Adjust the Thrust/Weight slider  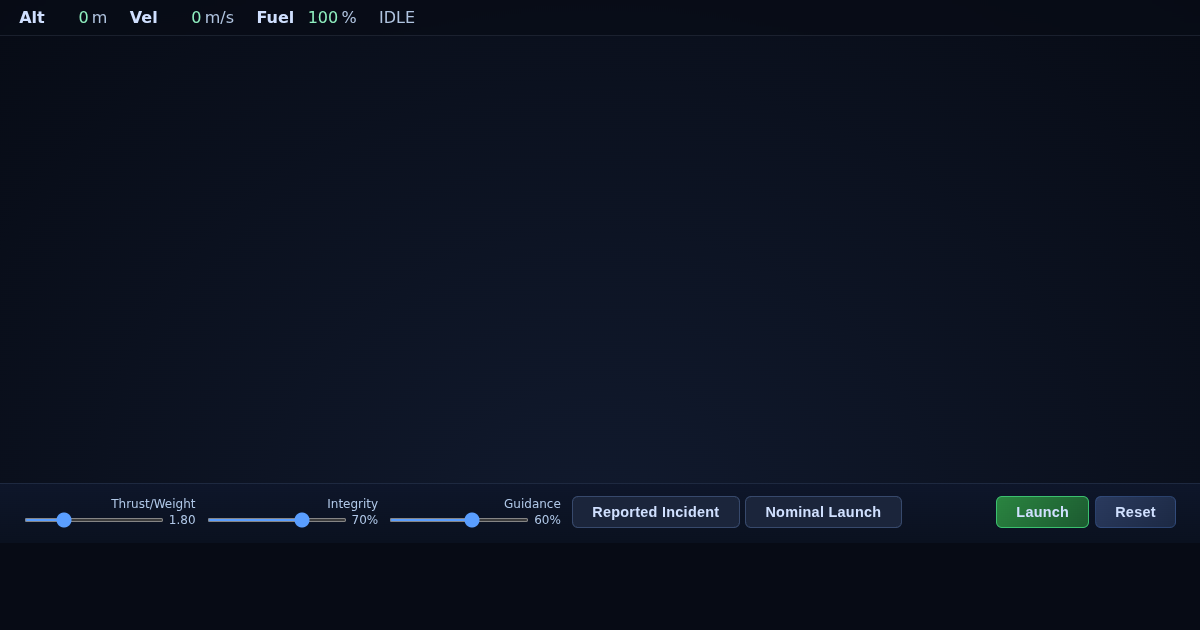[94, 520]
